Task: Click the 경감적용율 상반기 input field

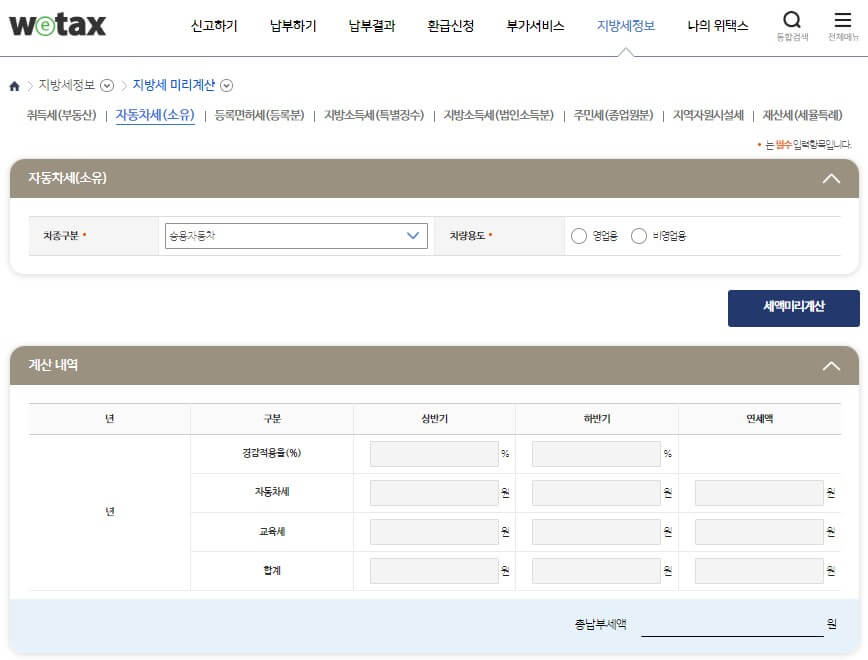Action: pyautogui.click(x=432, y=452)
